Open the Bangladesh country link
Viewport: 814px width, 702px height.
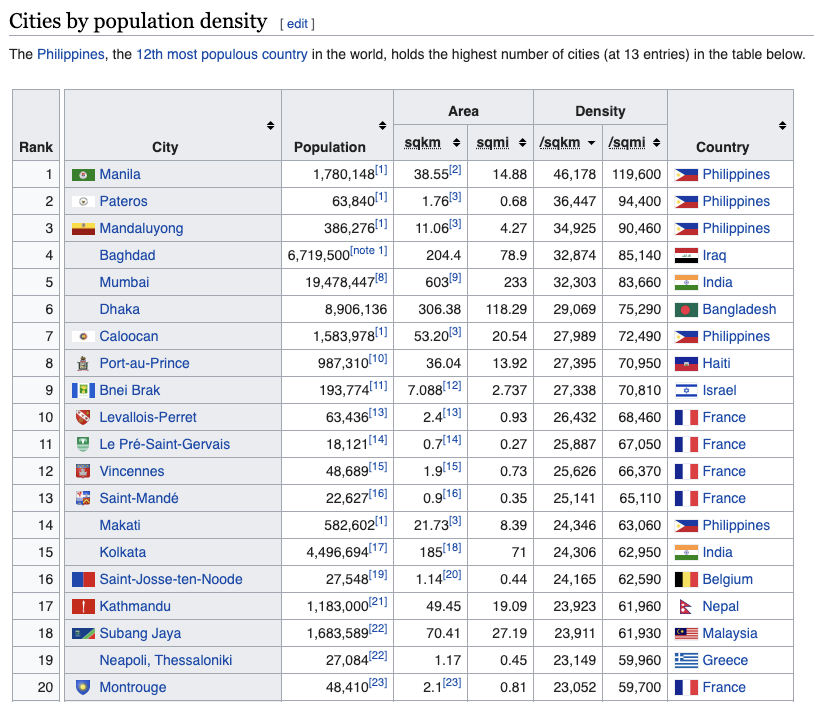point(739,309)
